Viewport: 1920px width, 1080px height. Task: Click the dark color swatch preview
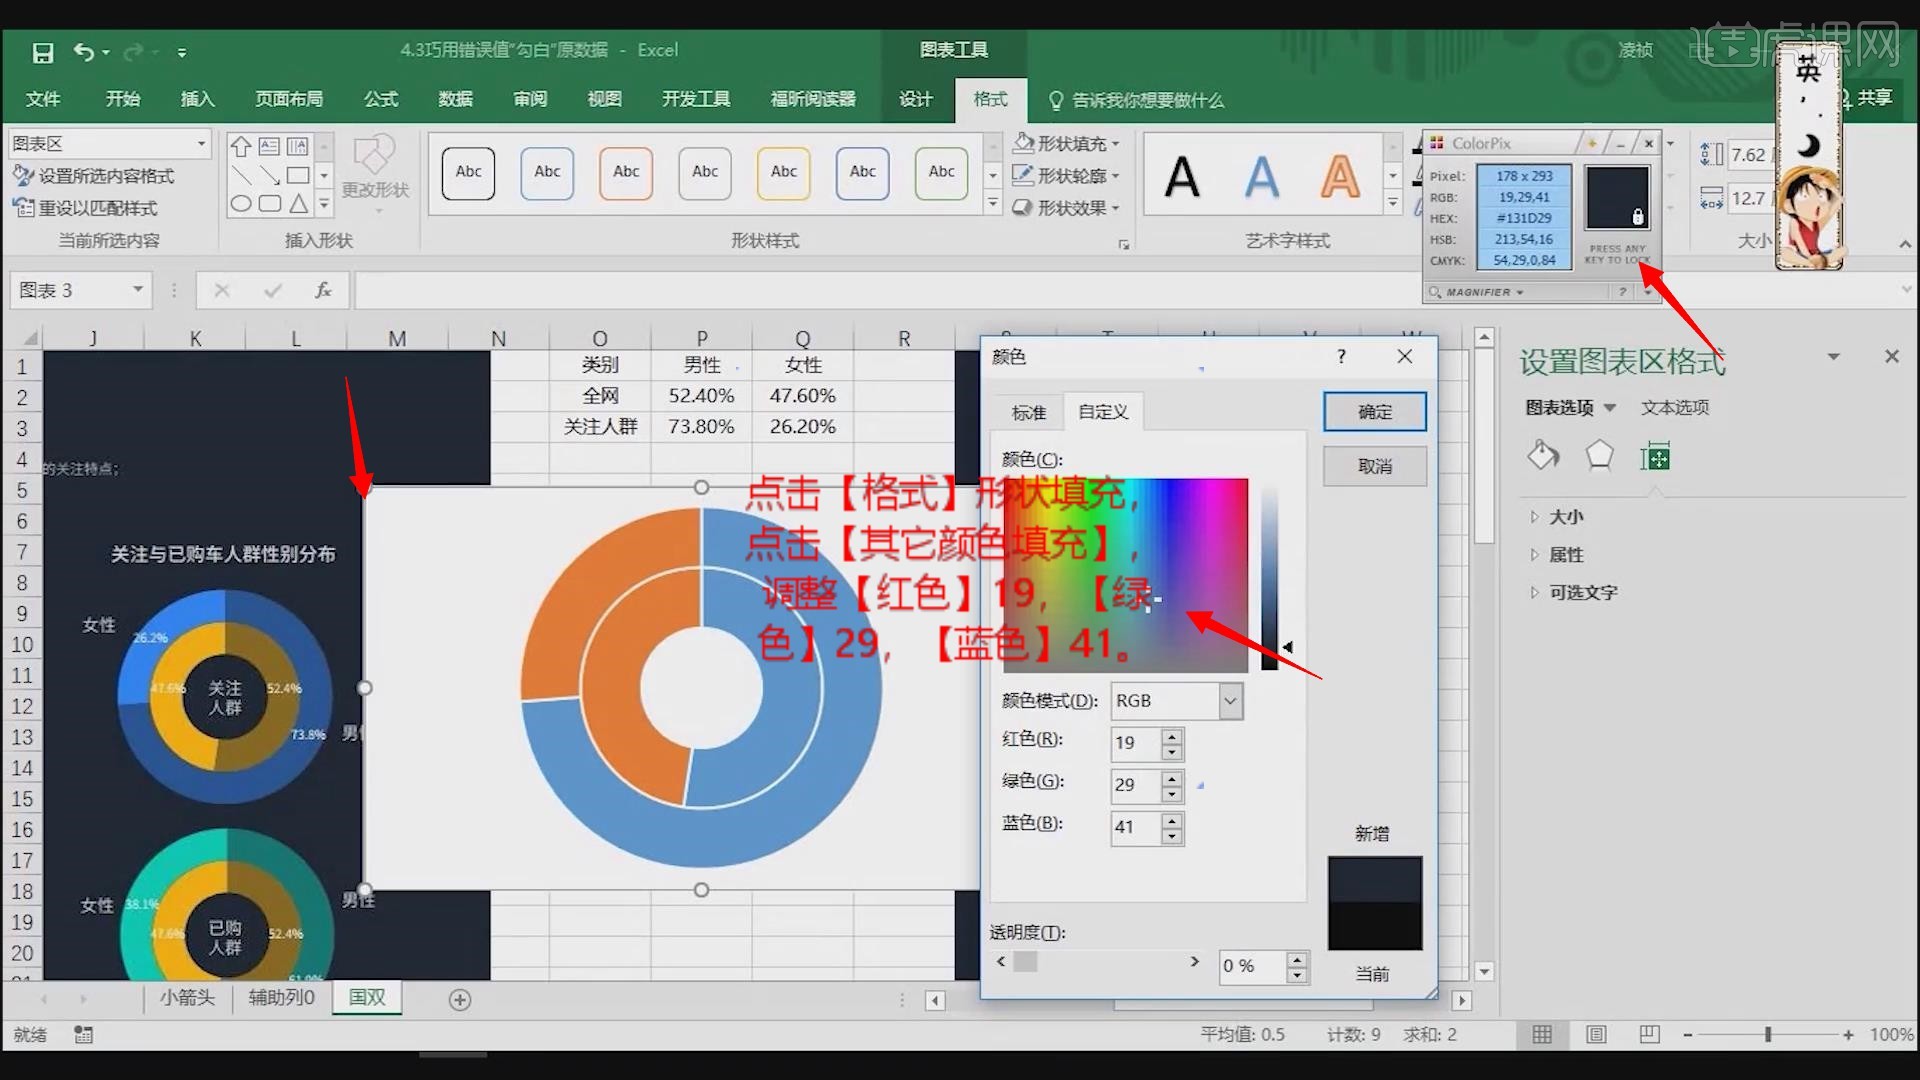coord(1374,899)
